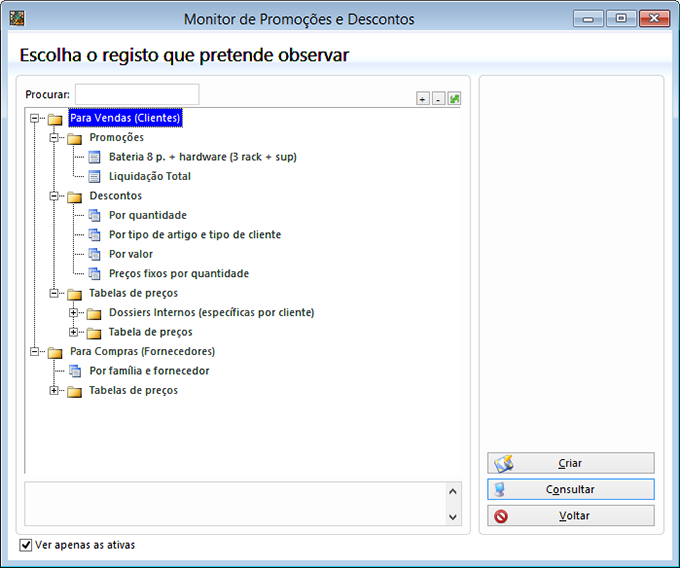
Task: Click folder icon of Tabelas de preços under Compras
Action: click(75, 392)
